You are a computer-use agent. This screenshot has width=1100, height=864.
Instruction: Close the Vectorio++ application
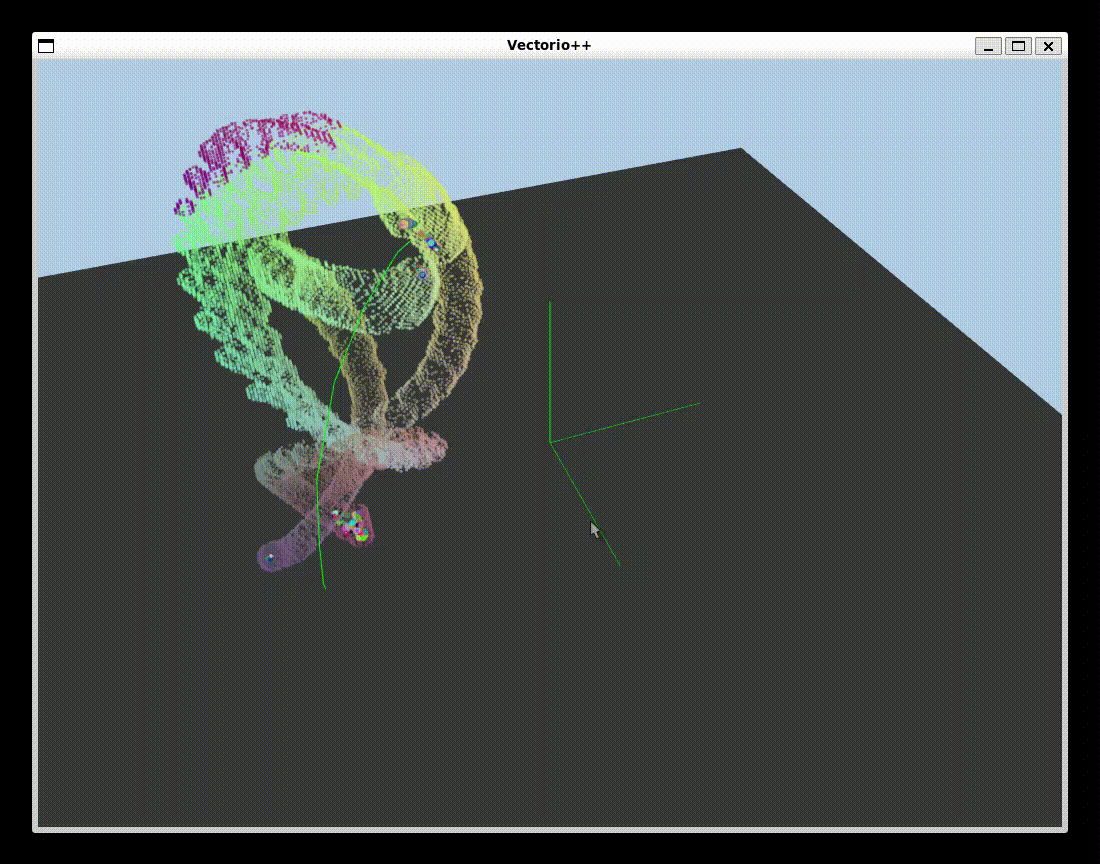1048,46
